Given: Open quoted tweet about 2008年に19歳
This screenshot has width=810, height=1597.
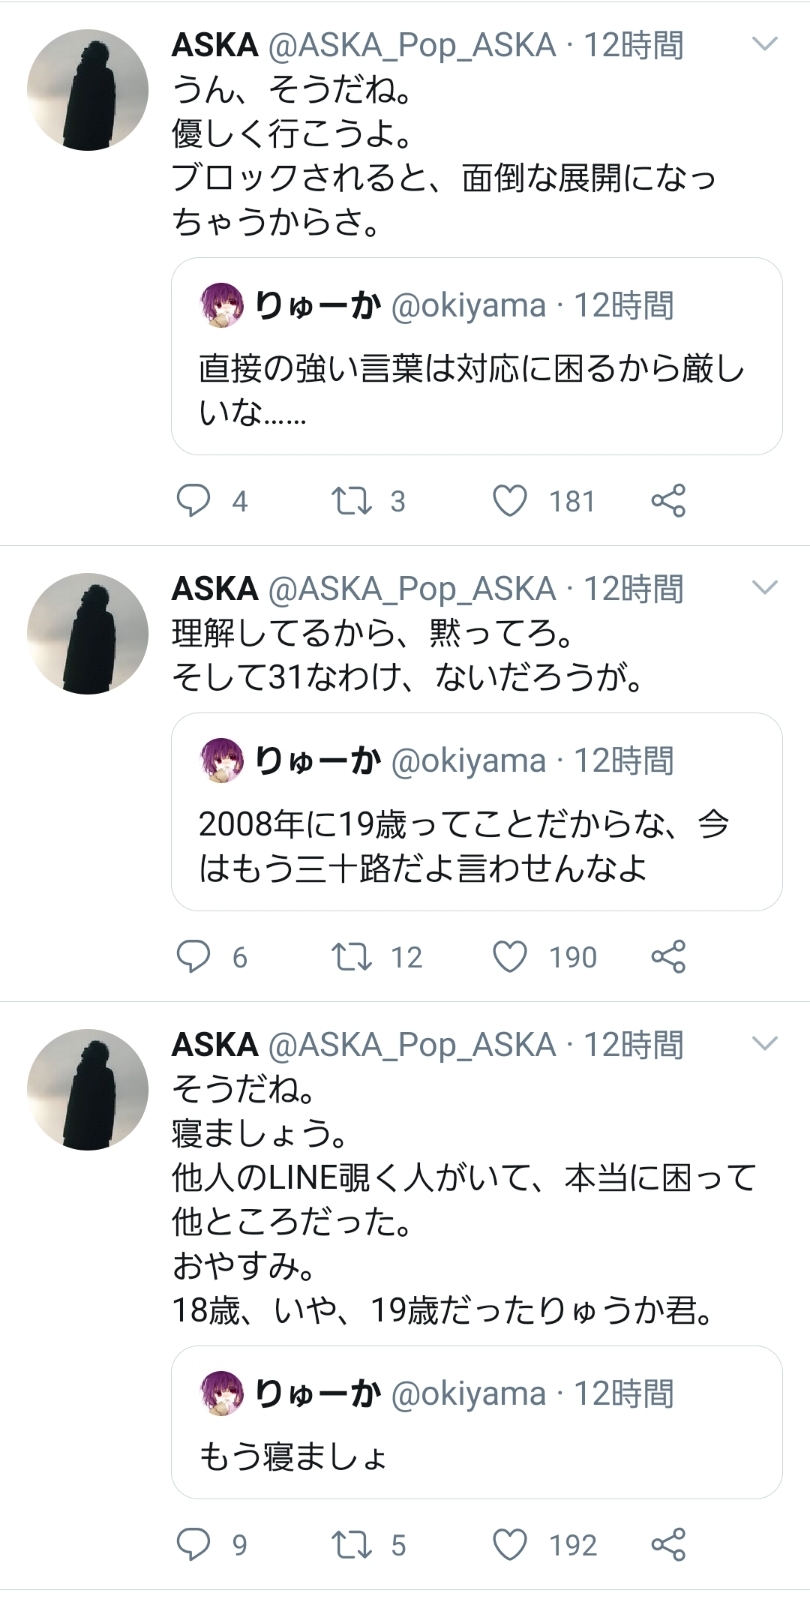Looking at the screenshot, I should pyautogui.click(x=476, y=811).
